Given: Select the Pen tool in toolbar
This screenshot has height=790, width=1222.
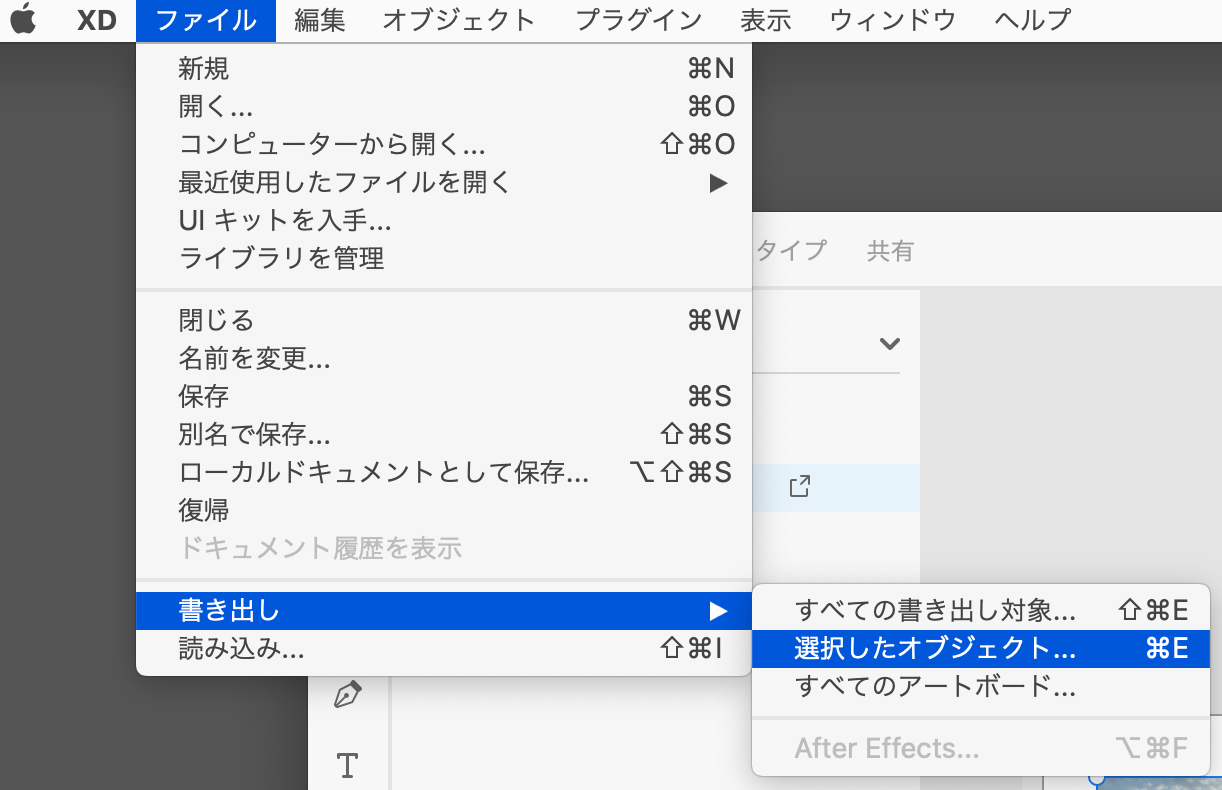Looking at the screenshot, I should point(347,694).
